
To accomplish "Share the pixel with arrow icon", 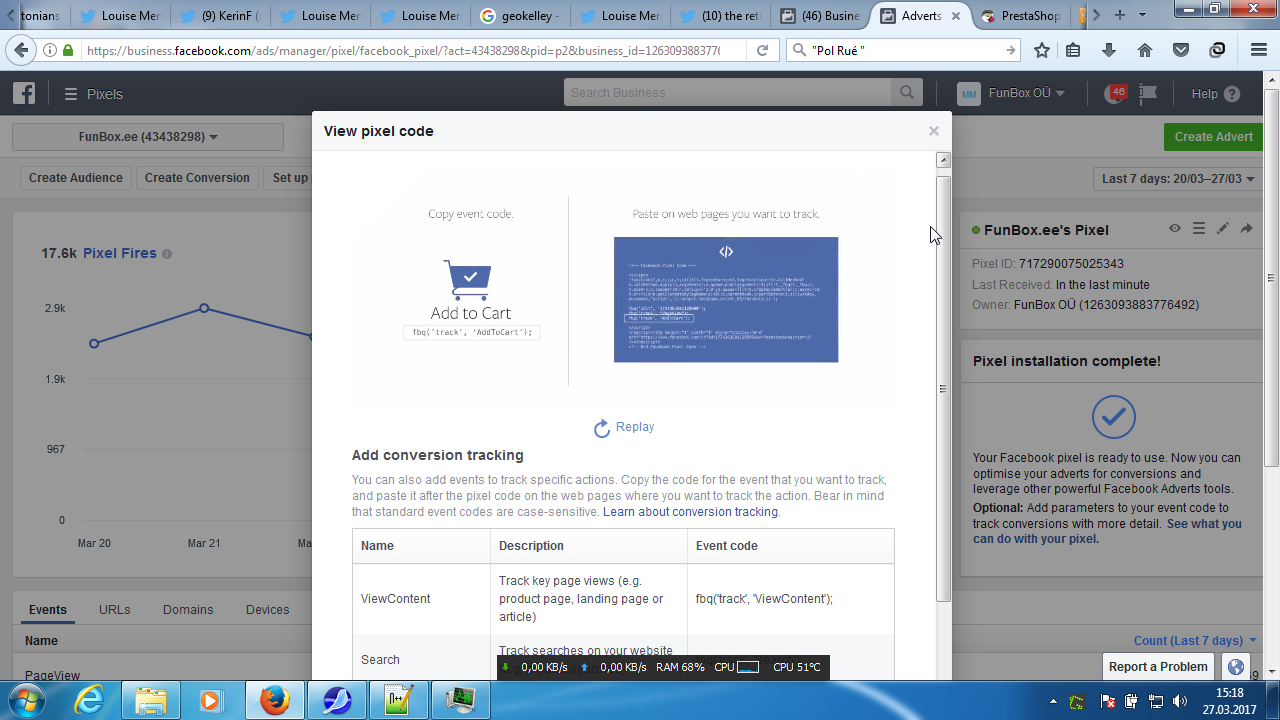I will click(x=1247, y=229).
